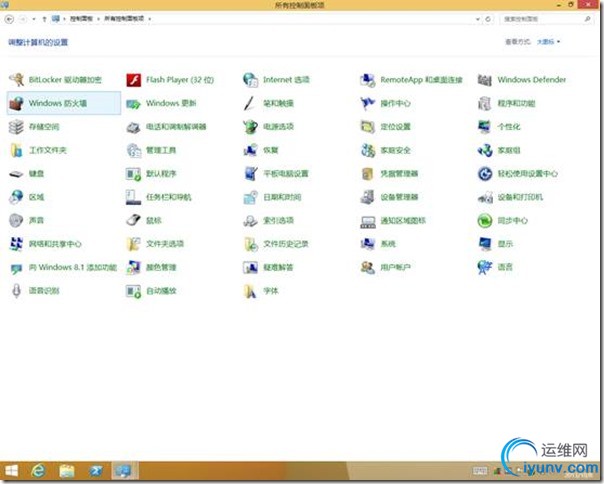Click the Control Panel (控制面板) breadcrumb
Image resolution: width=604 pixels, height=484 pixels.
point(81,18)
